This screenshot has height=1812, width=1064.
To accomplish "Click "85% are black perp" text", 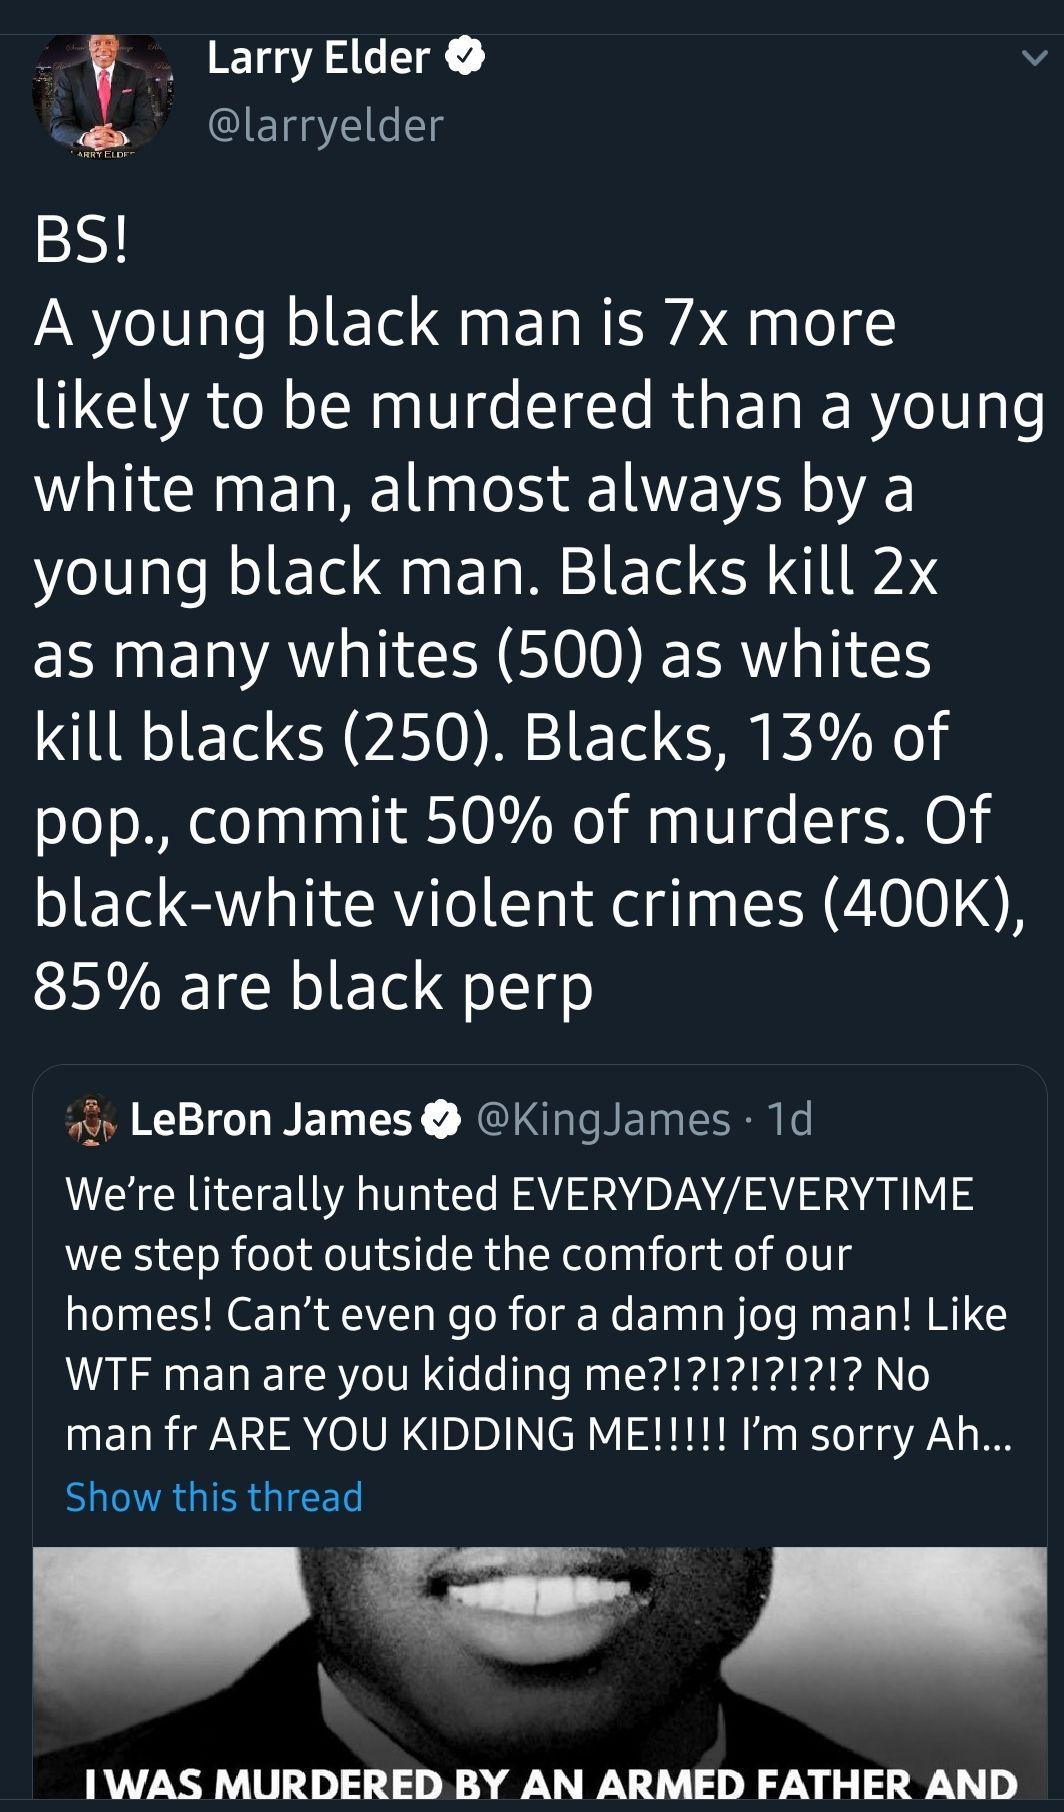I will click(313, 986).
